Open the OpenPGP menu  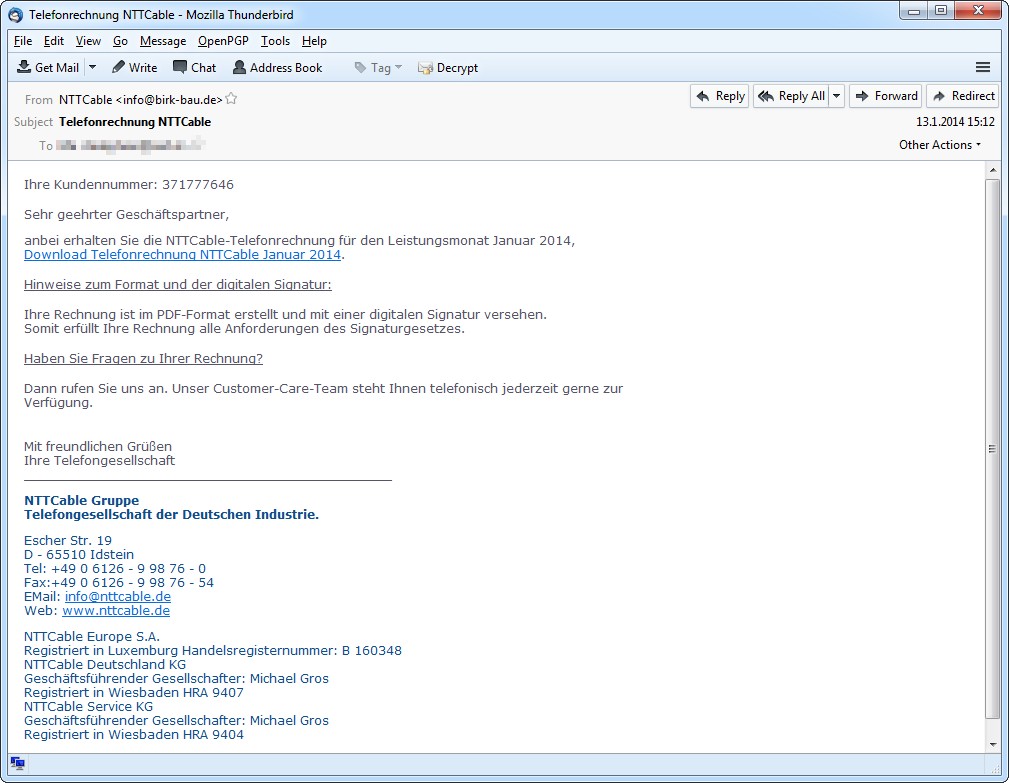click(x=223, y=41)
